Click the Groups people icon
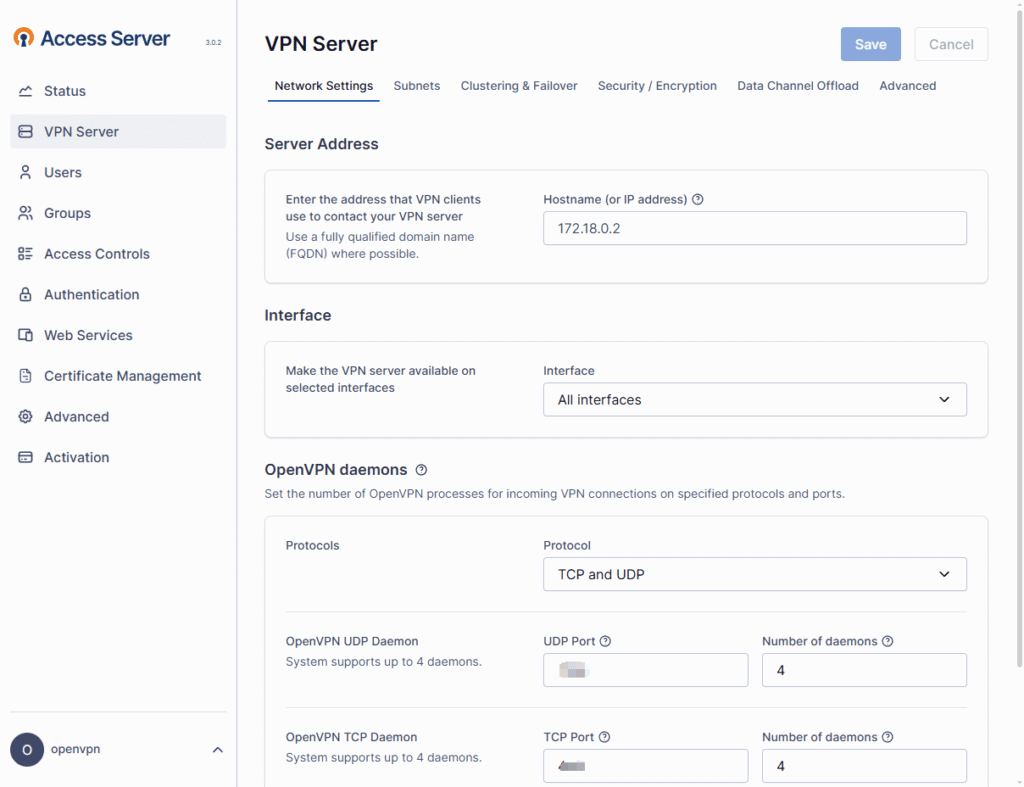Image resolution: width=1024 pixels, height=787 pixels. (x=26, y=213)
